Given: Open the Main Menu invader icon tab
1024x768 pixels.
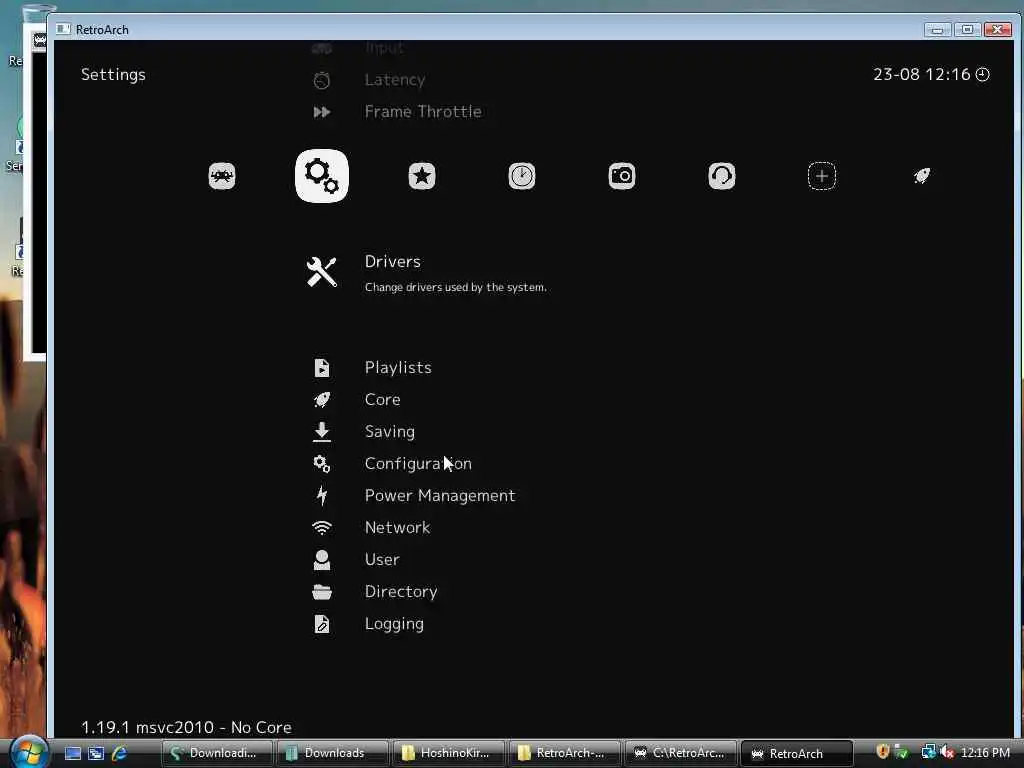Looking at the screenshot, I should tap(222, 176).
